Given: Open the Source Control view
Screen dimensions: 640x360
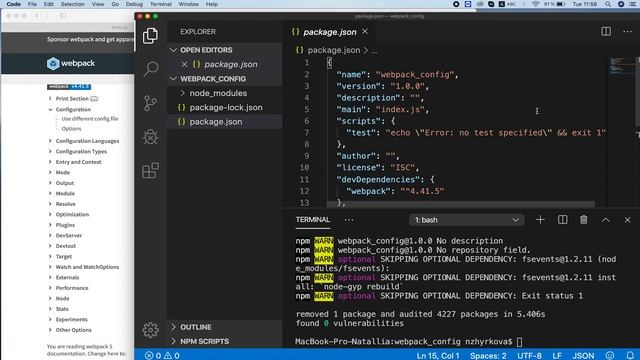Looking at the screenshot, I should [150, 103].
